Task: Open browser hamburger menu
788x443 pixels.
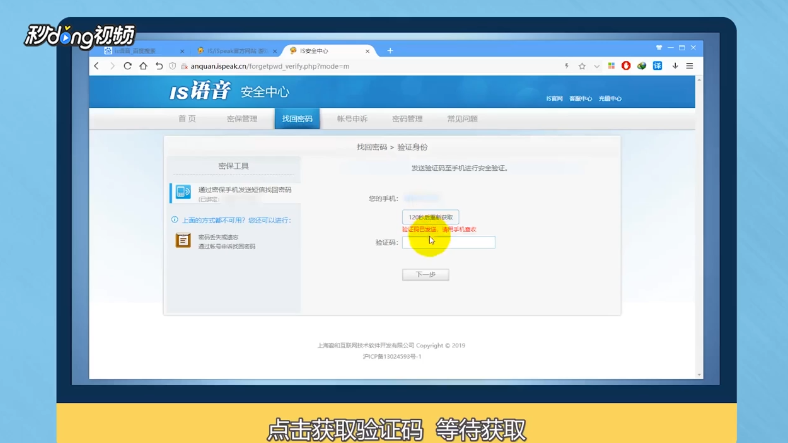Action: click(690, 66)
